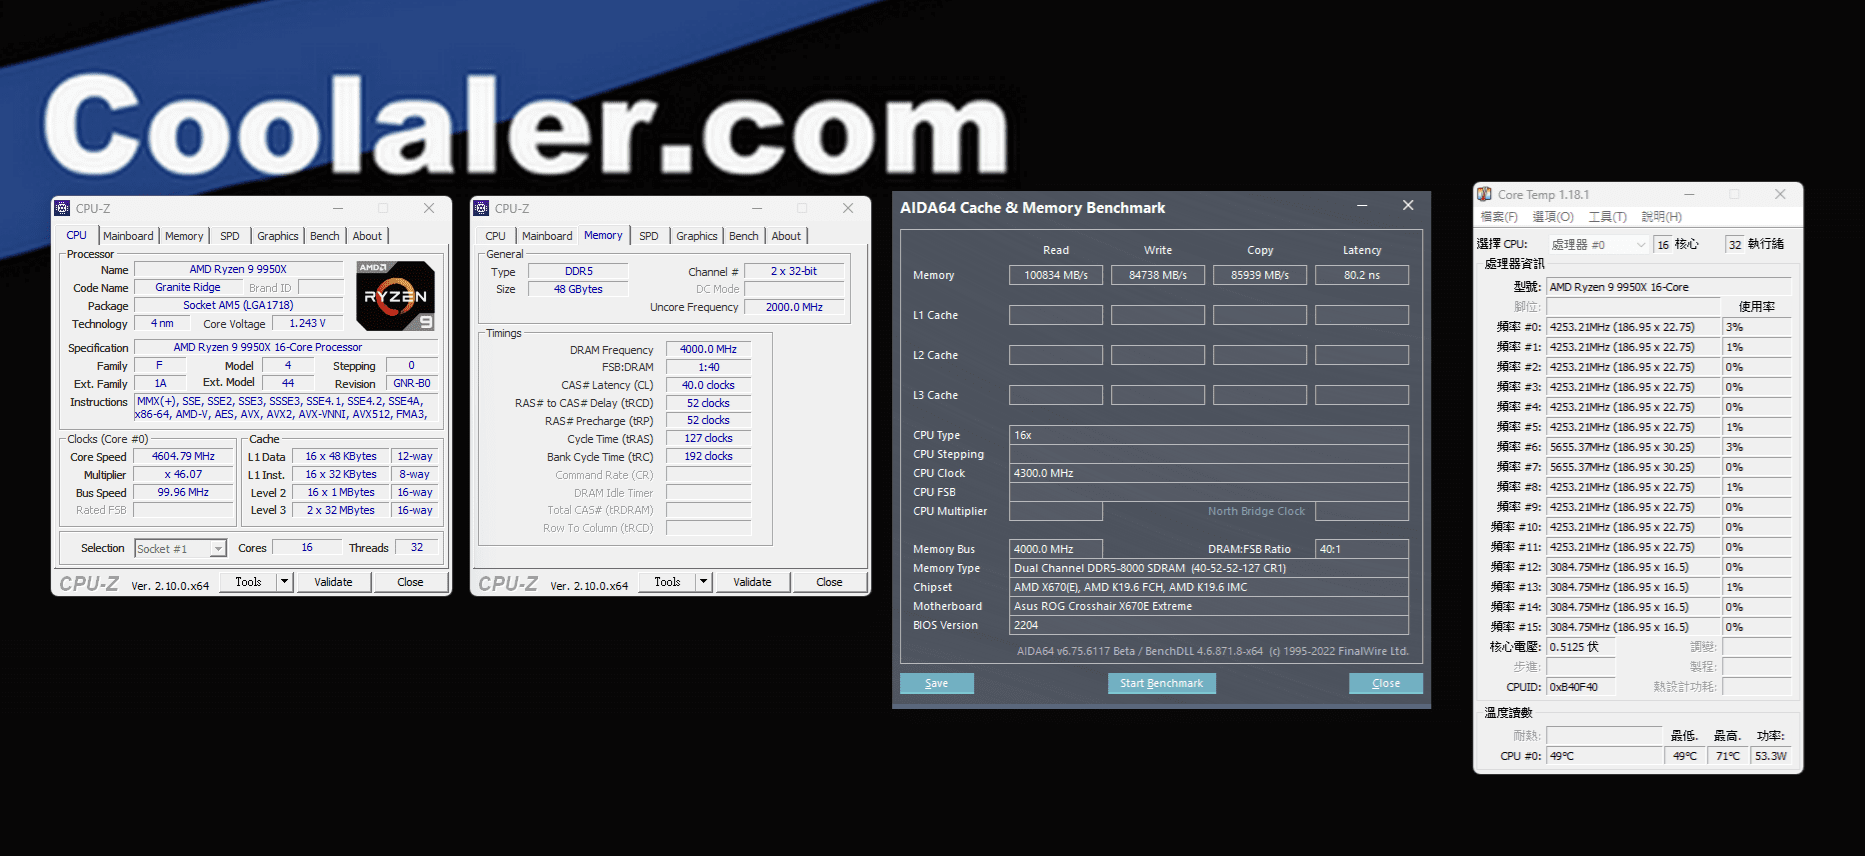This screenshot has width=1865, height=856.
Task: Click the L1 Cache Read result box
Action: 1056,315
